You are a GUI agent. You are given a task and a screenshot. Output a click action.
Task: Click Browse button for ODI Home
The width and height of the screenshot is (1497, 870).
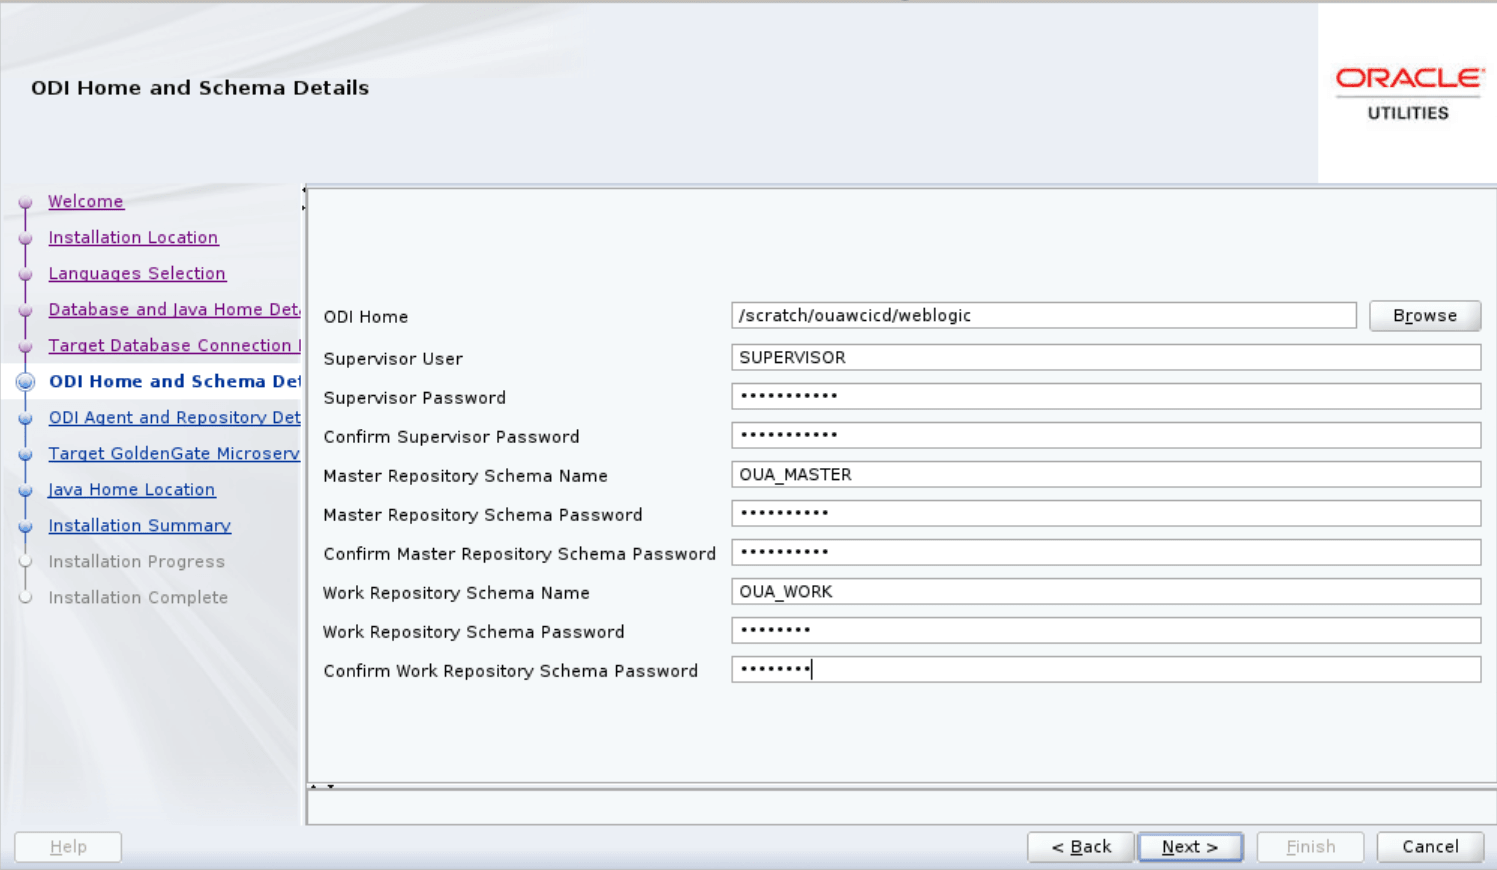(1425, 315)
